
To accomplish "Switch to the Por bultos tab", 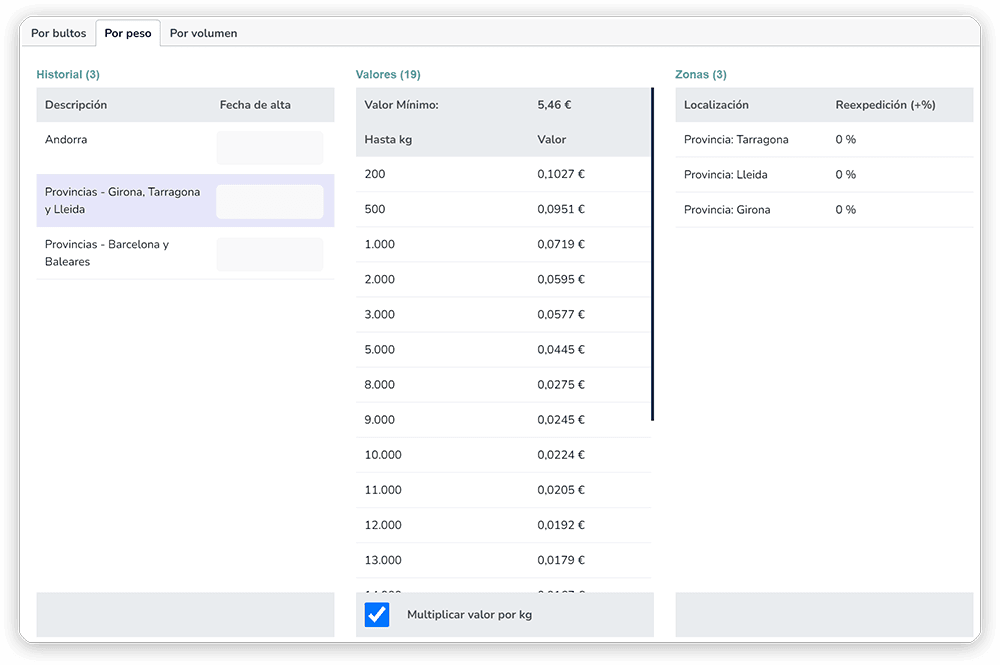I will click(58, 33).
